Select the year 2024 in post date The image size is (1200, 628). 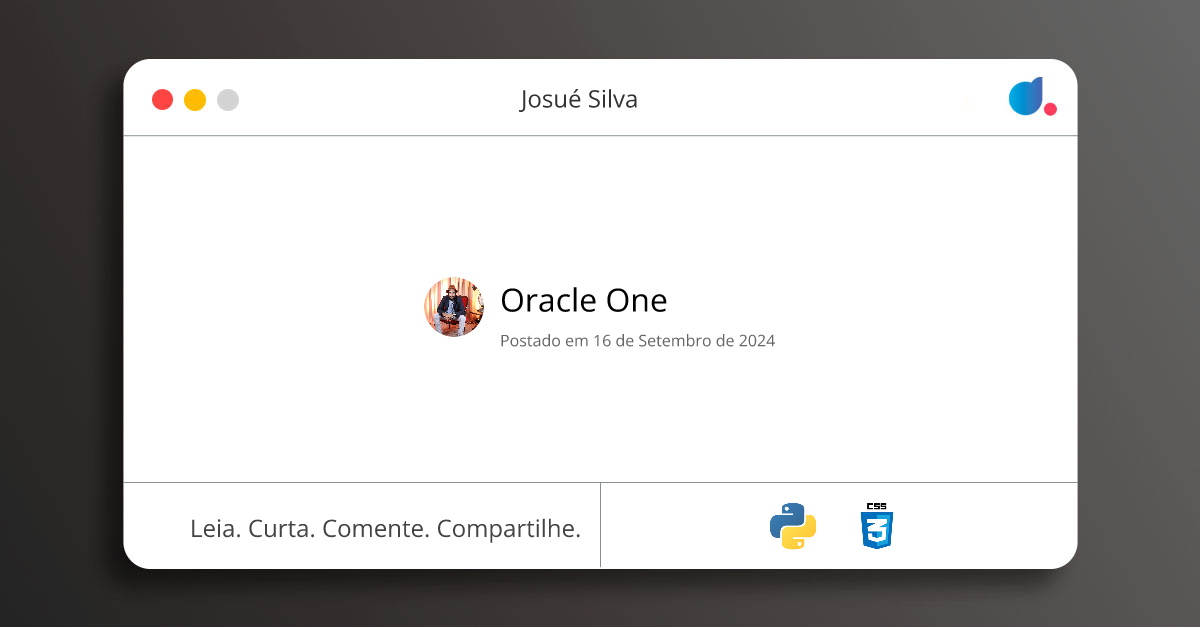click(757, 340)
